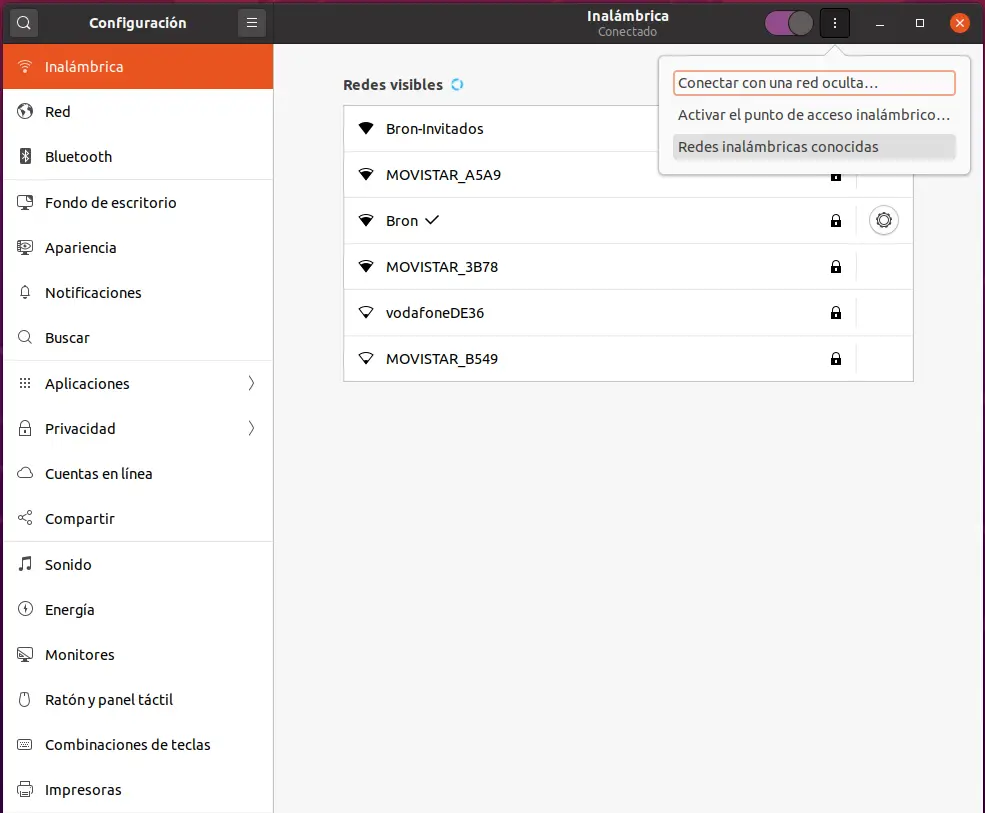
Task: Select the MOVISTAR_B549 network
Action: (628, 359)
